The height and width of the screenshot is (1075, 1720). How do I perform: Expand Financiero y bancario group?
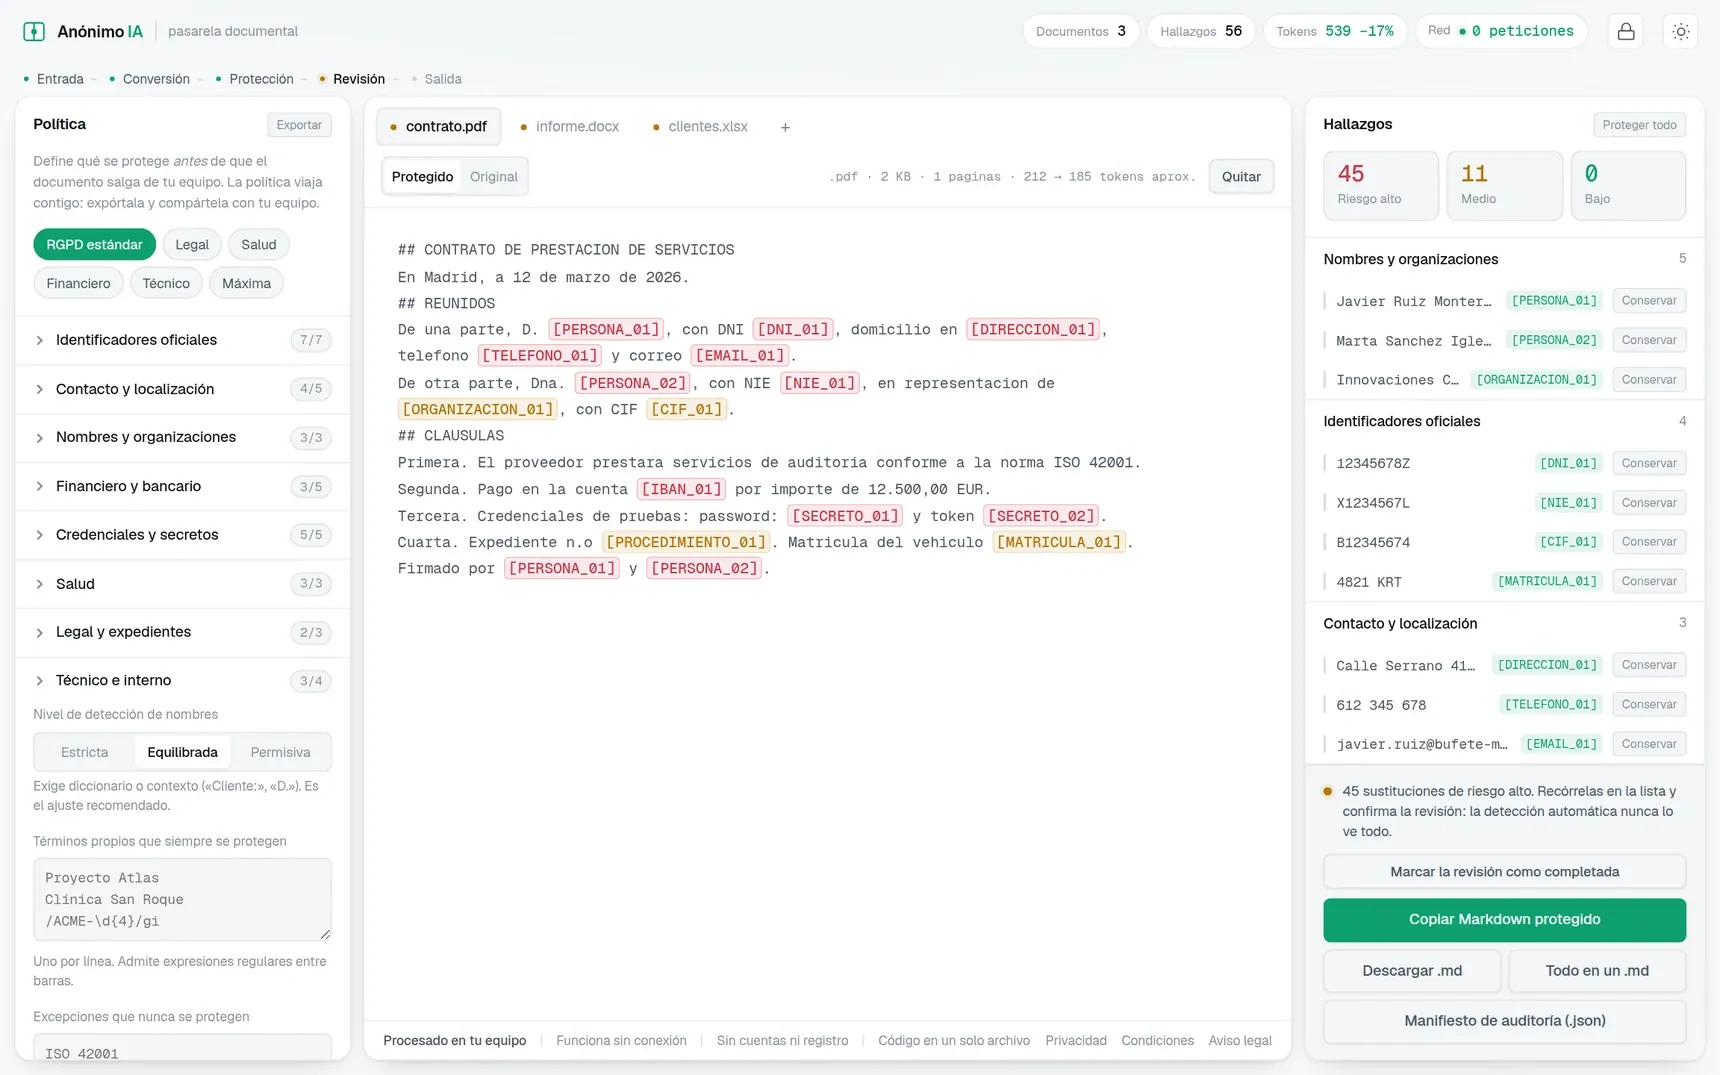tap(183, 486)
